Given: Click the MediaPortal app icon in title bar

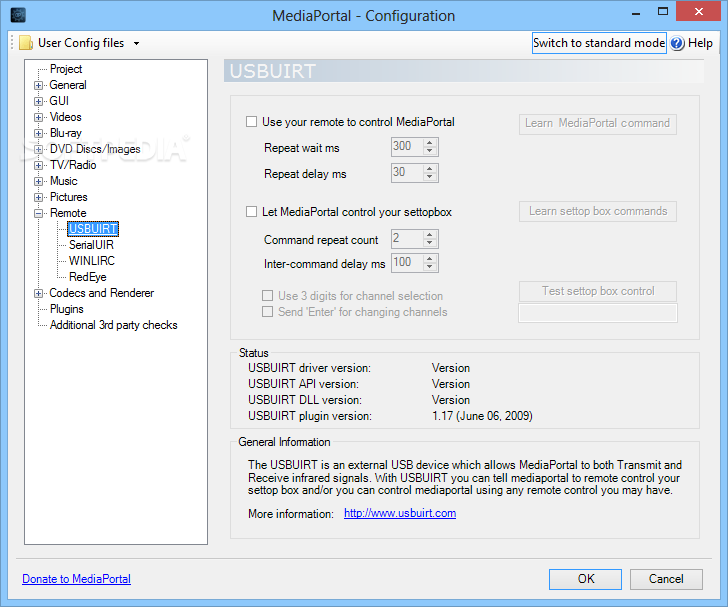Looking at the screenshot, I should [18, 15].
